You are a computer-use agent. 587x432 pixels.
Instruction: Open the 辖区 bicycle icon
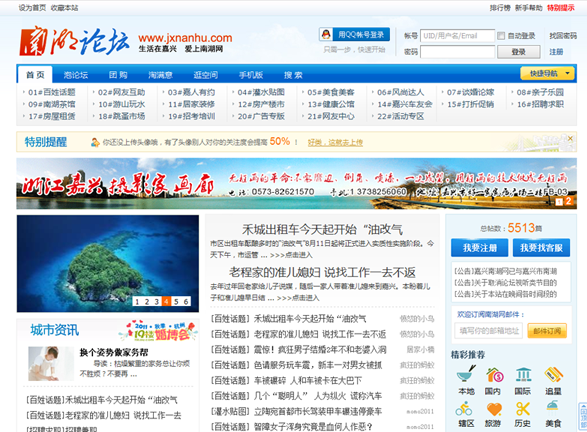coord(464,408)
